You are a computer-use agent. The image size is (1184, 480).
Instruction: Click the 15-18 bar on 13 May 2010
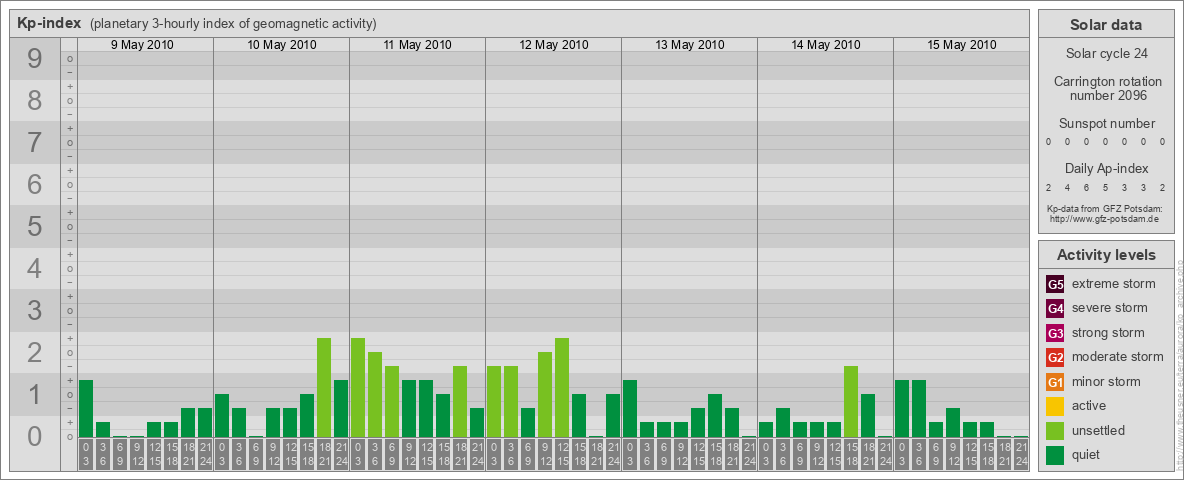click(715, 415)
